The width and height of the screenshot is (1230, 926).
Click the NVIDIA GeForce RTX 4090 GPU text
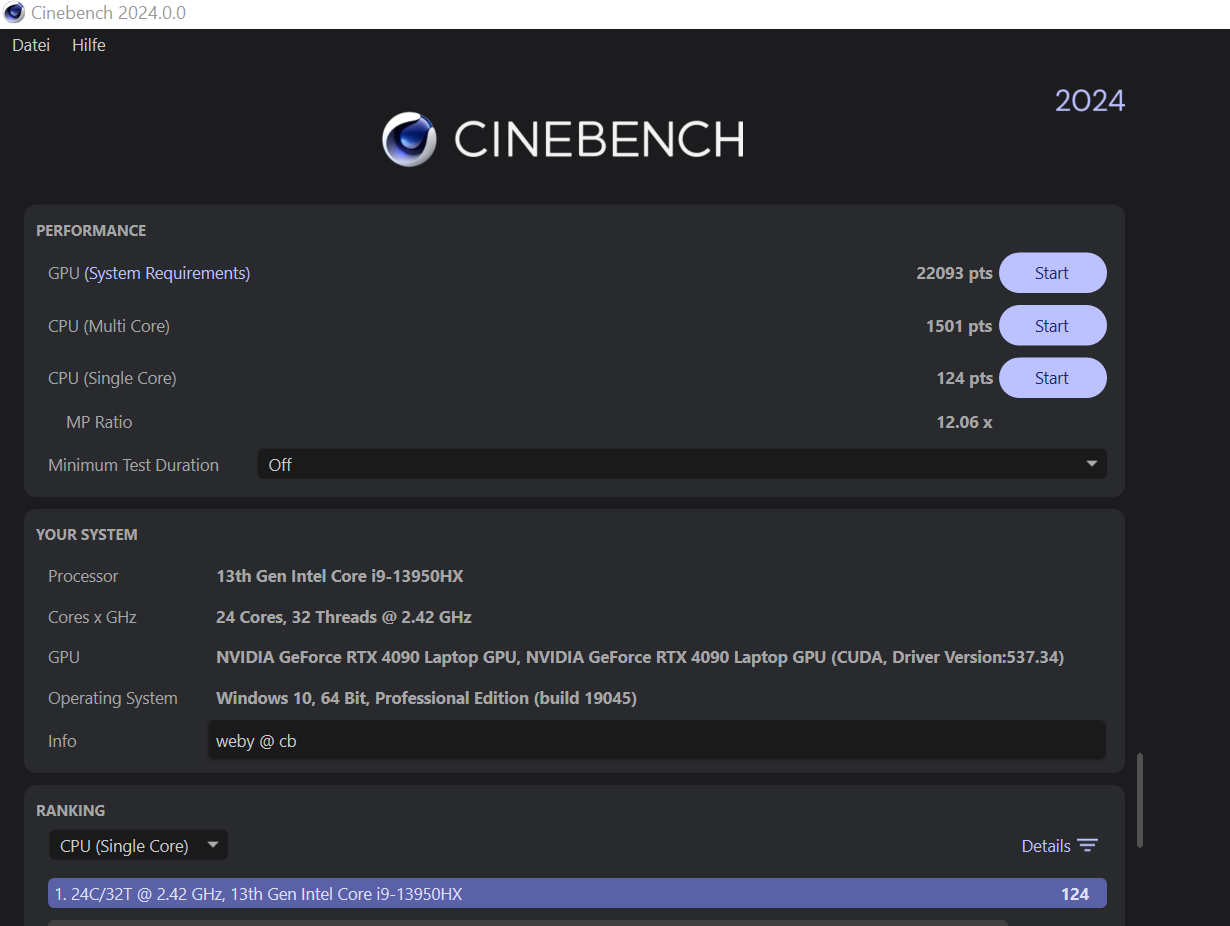640,657
